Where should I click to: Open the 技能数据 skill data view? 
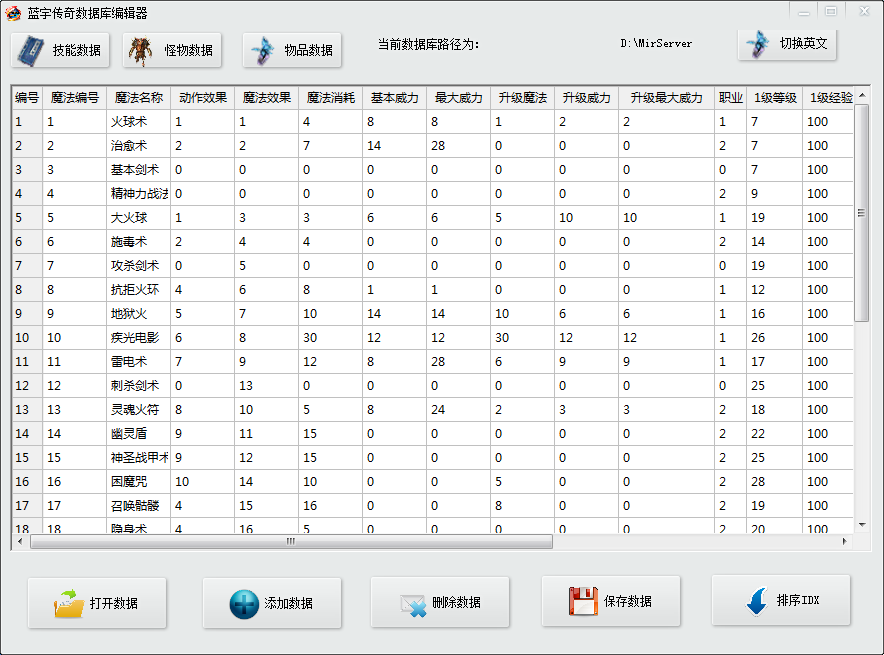(60, 50)
